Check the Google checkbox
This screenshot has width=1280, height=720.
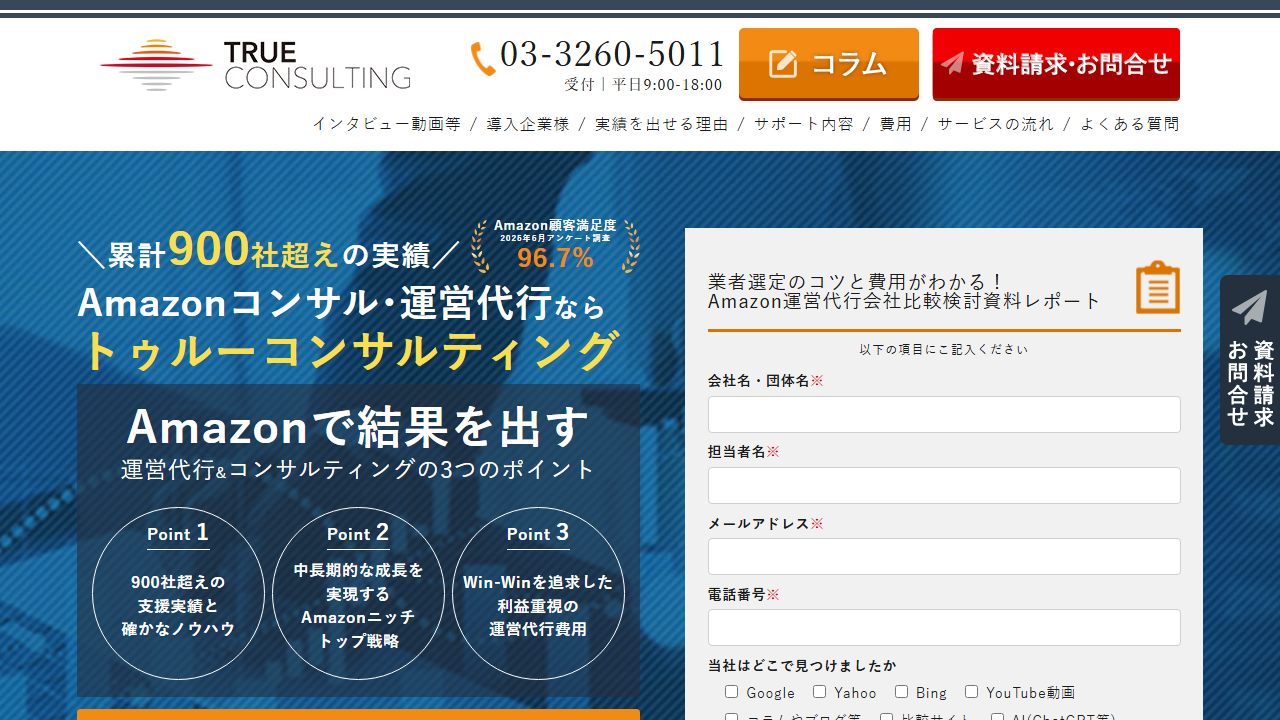[x=731, y=692]
